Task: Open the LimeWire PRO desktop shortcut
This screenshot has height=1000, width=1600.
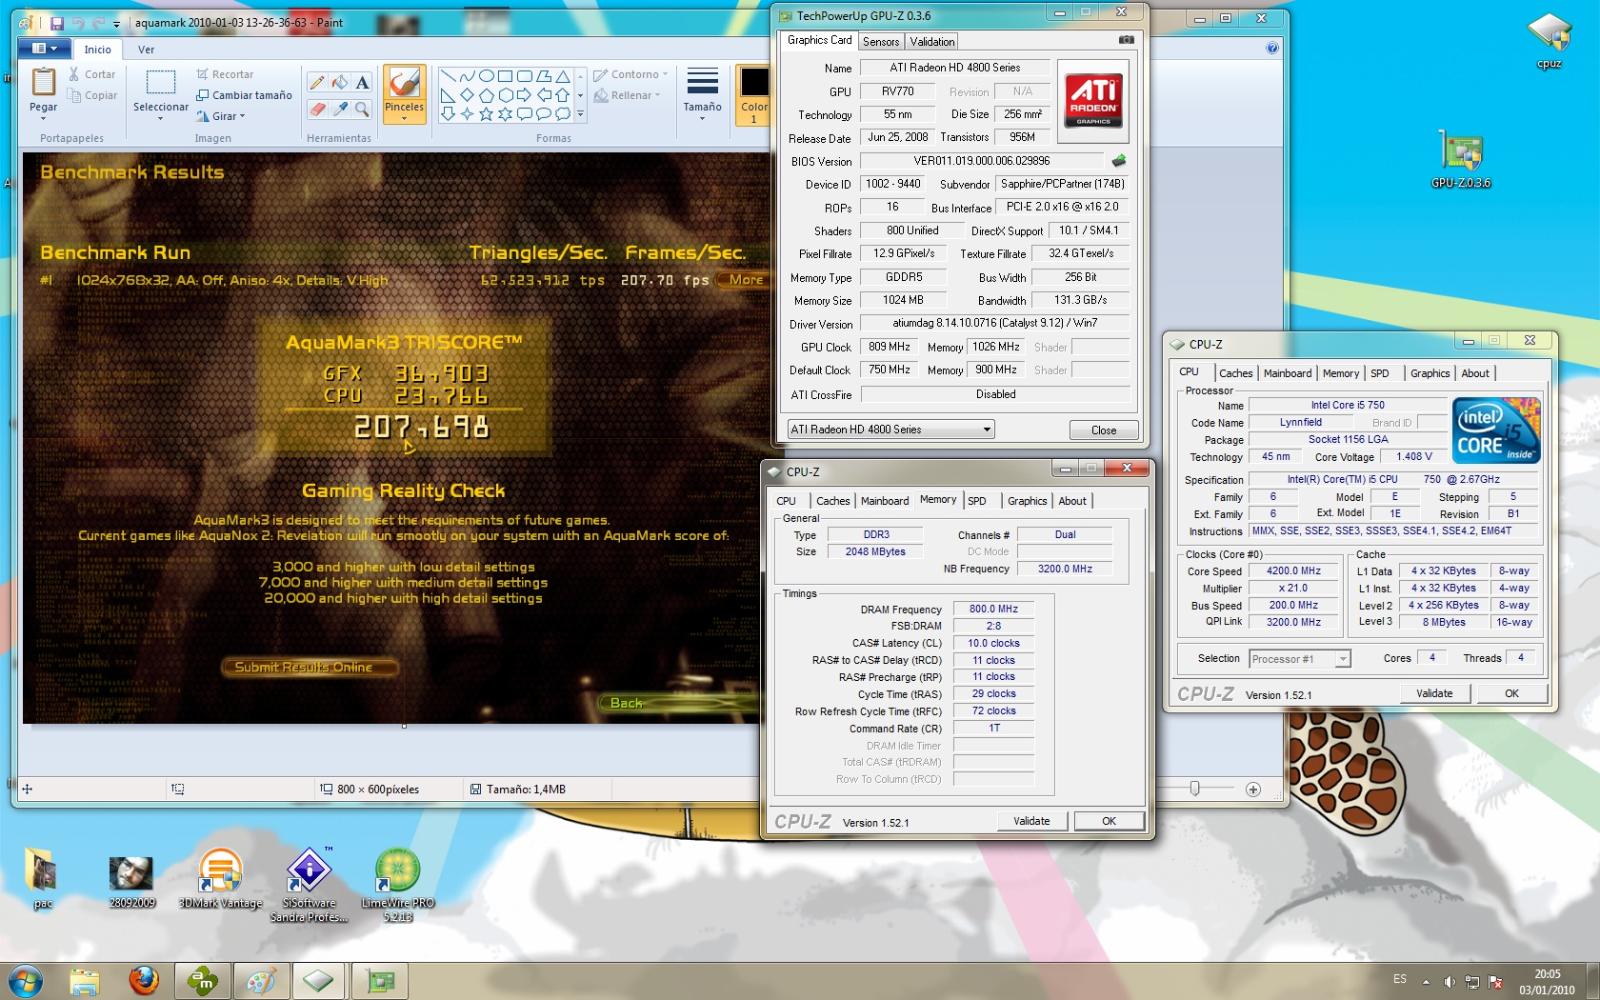Action: [x=398, y=885]
